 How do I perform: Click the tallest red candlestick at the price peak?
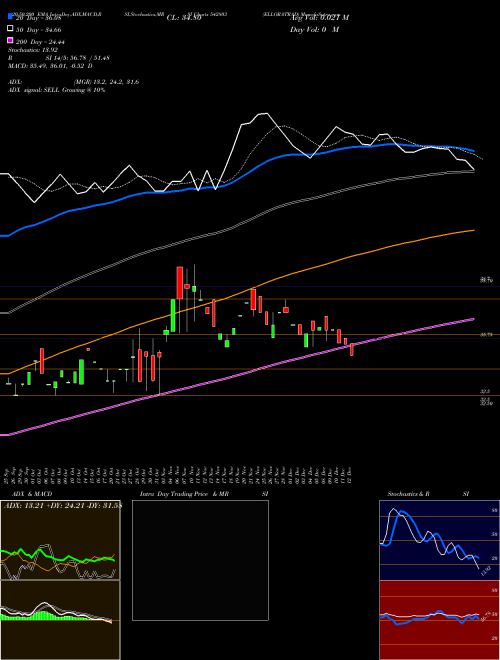[x=180, y=283]
